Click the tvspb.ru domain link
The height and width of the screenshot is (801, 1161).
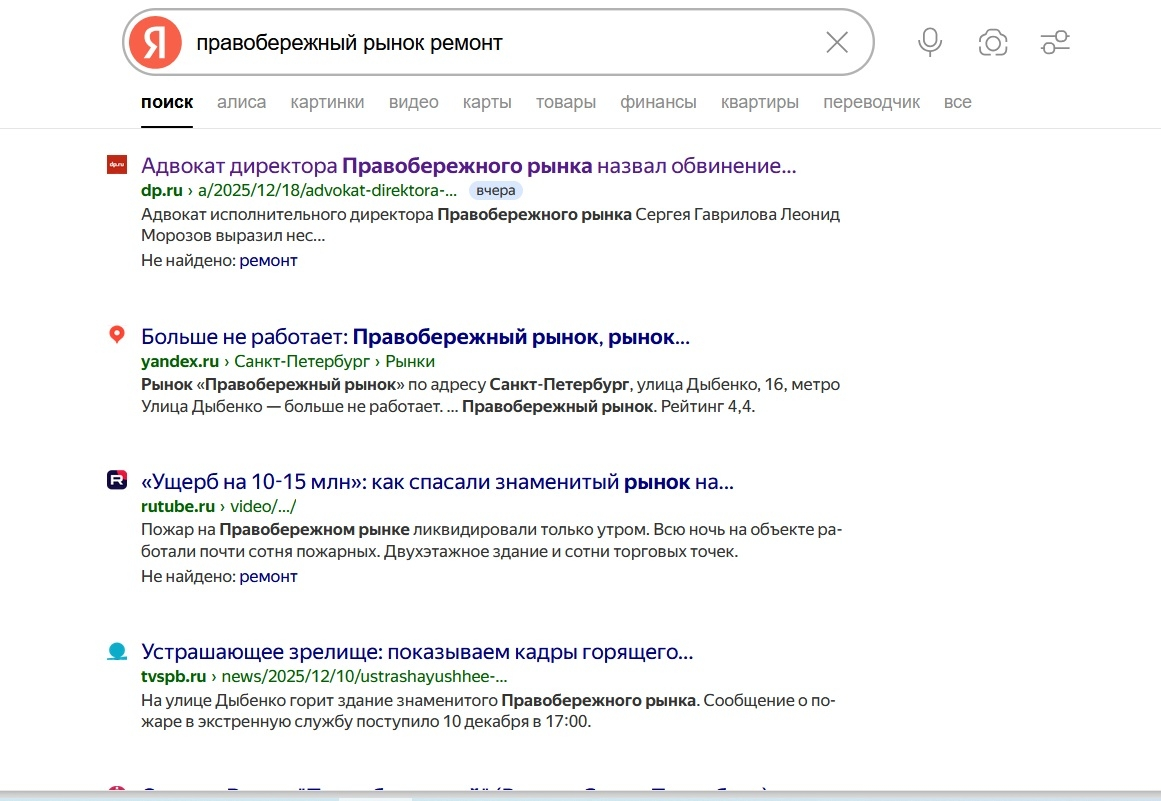173,677
